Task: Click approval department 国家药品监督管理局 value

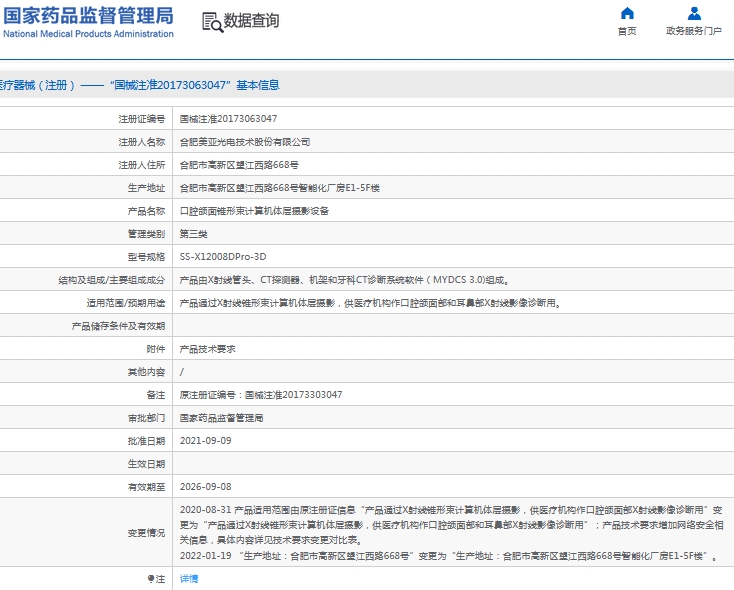Action: 221,418
